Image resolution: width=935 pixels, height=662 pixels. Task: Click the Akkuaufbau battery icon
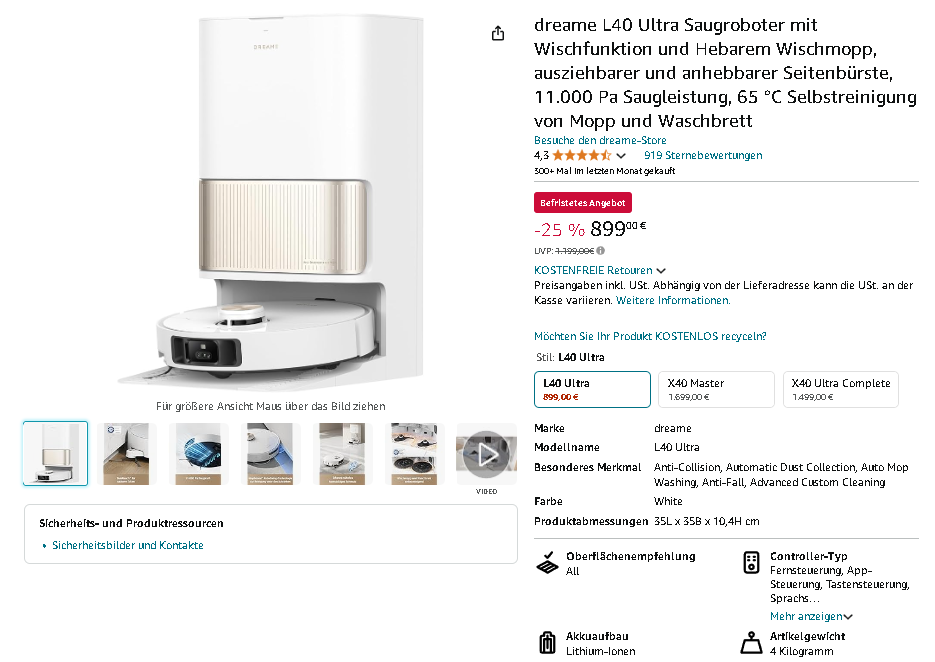pyautogui.click(x=547, y=643)
